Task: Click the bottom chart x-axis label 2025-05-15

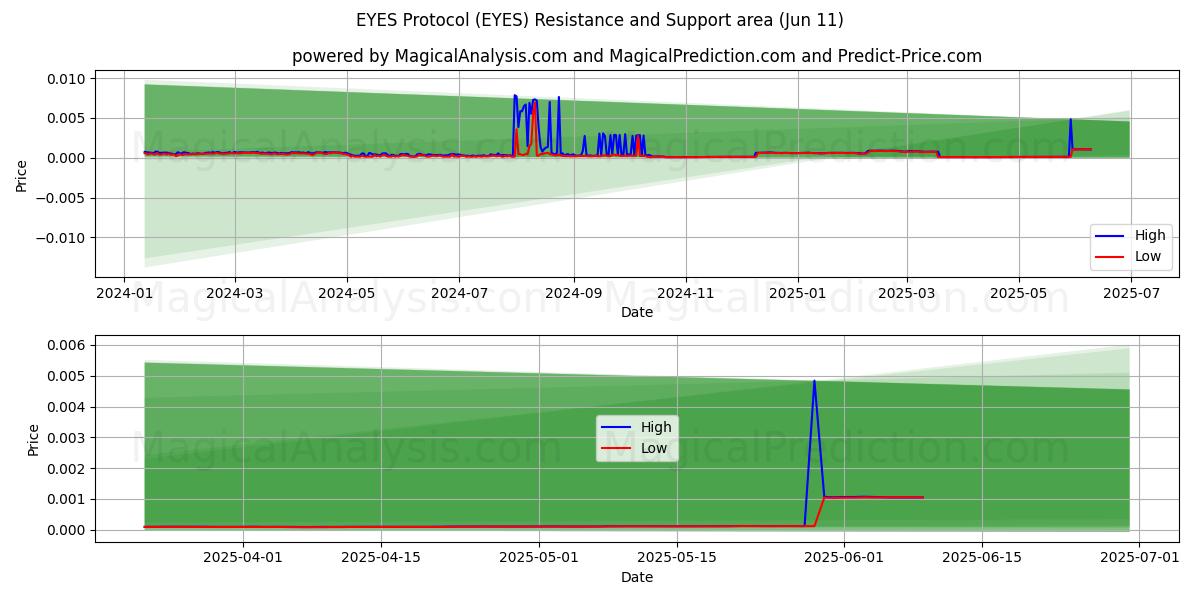Action: point(677,559)
